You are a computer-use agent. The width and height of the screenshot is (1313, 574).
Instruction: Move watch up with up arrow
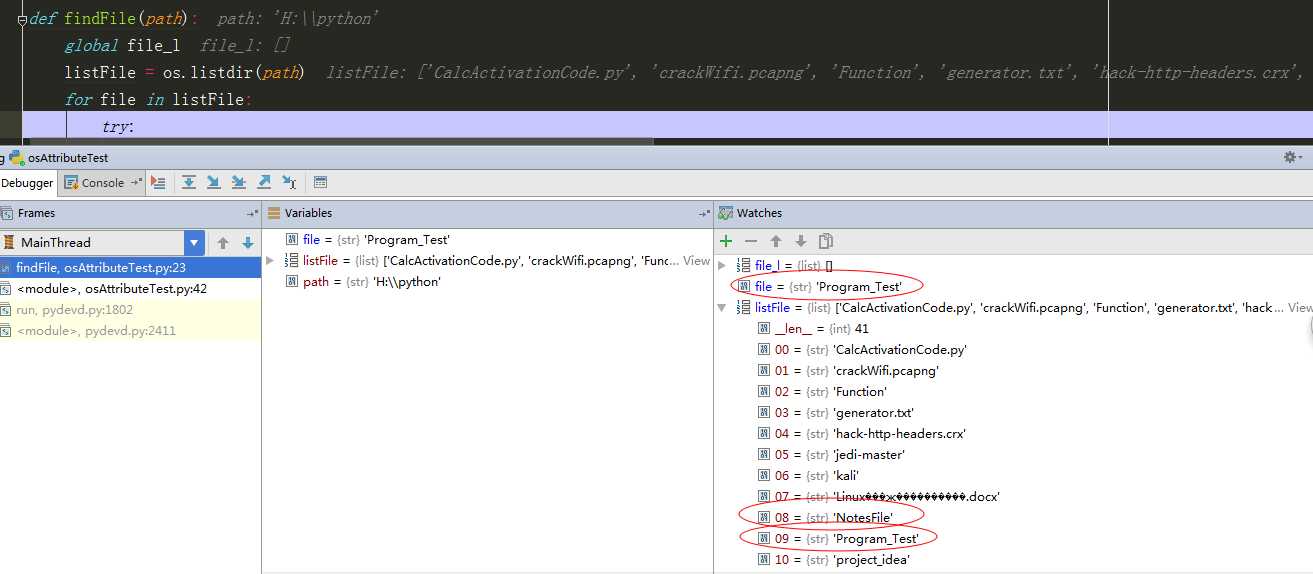(775, 241)
